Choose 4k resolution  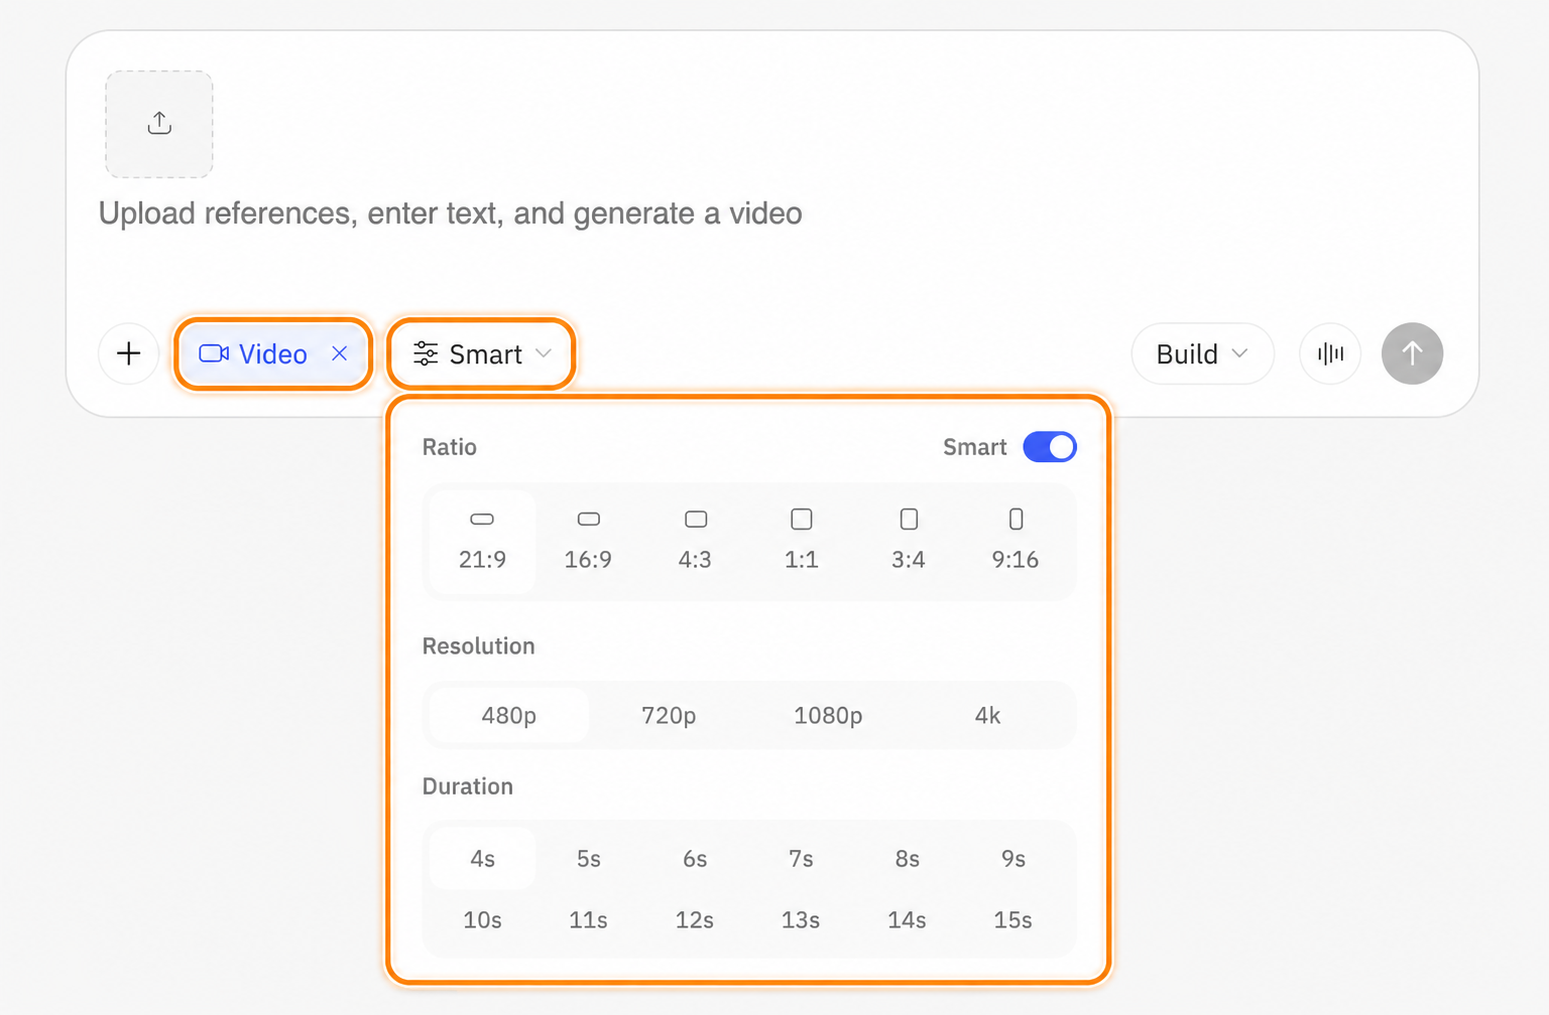point(988,715)
